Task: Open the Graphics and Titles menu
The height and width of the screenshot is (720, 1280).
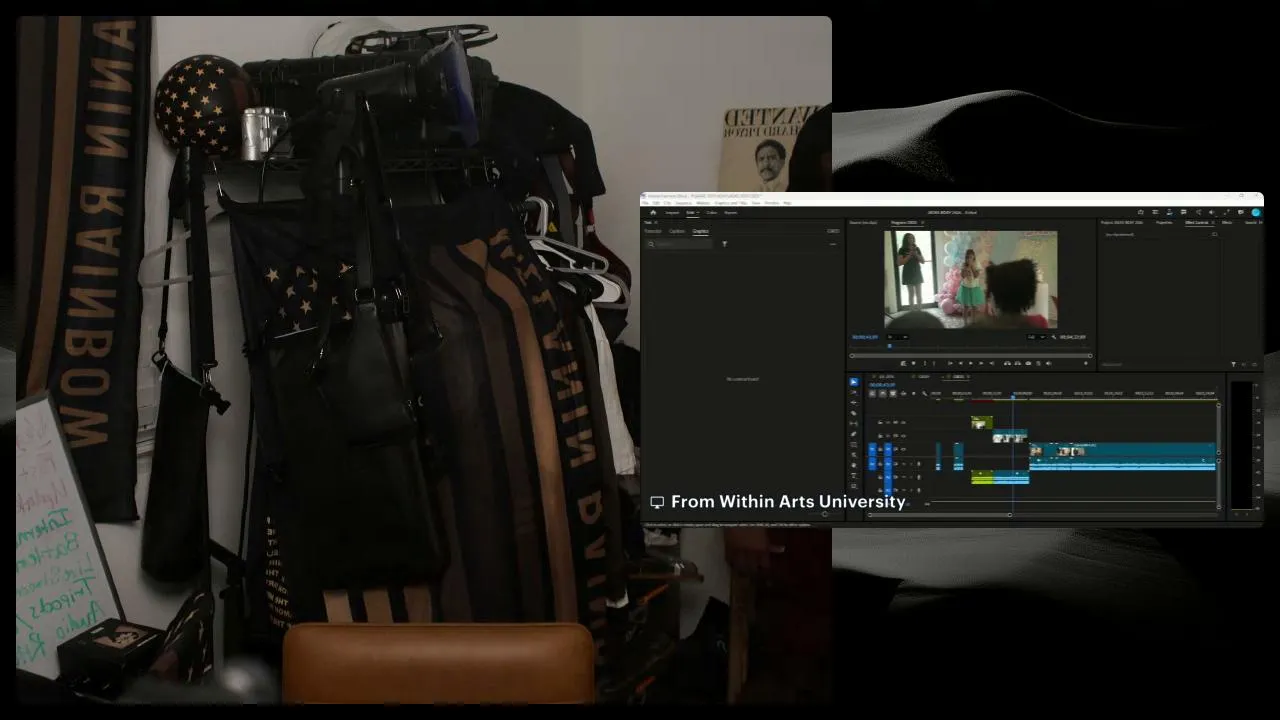Action: [x=730, y=203]
